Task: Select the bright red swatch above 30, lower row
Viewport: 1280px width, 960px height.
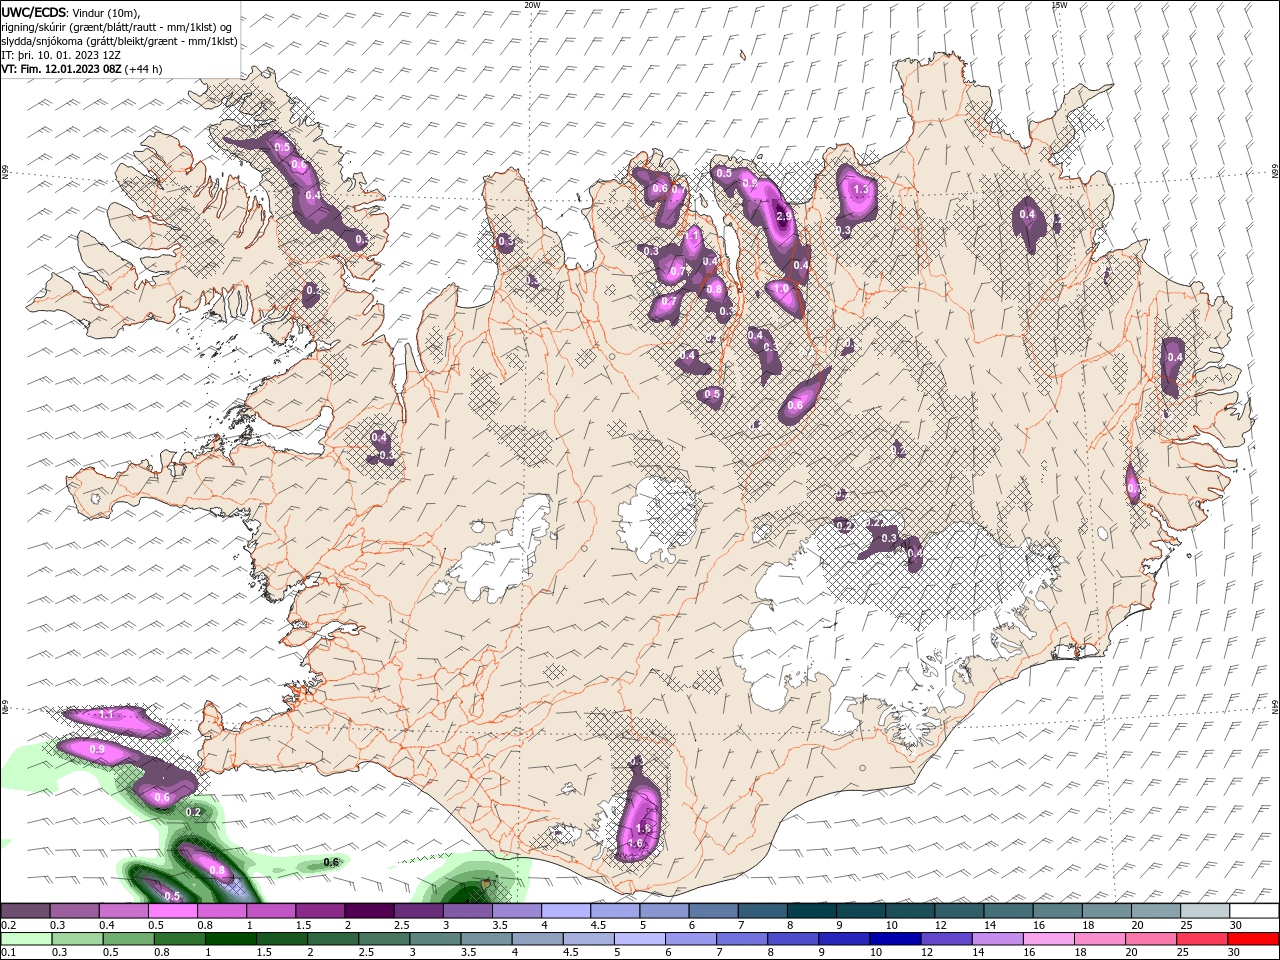Action: coord(1254,939)
